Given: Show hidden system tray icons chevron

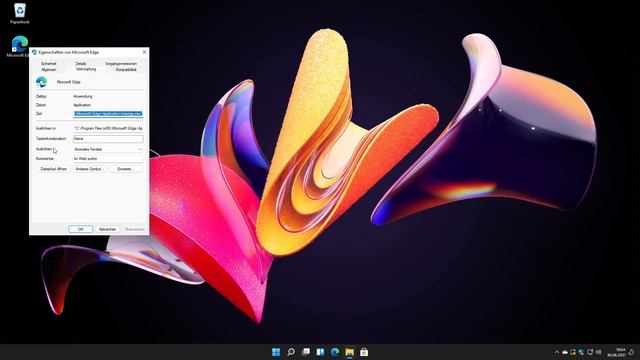Looking at the screenshot, I should click(x=557, y=352).
